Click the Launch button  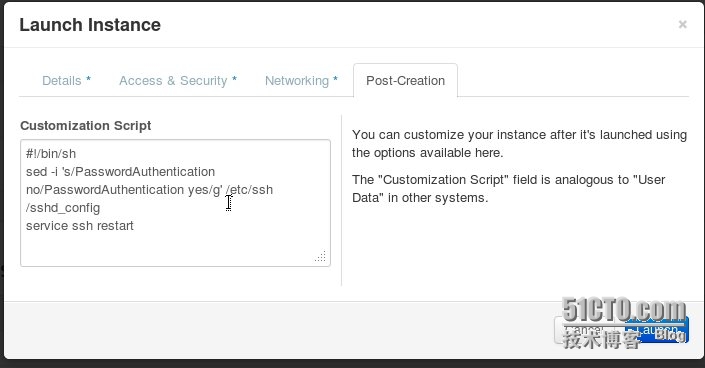(x=657, y=330)
